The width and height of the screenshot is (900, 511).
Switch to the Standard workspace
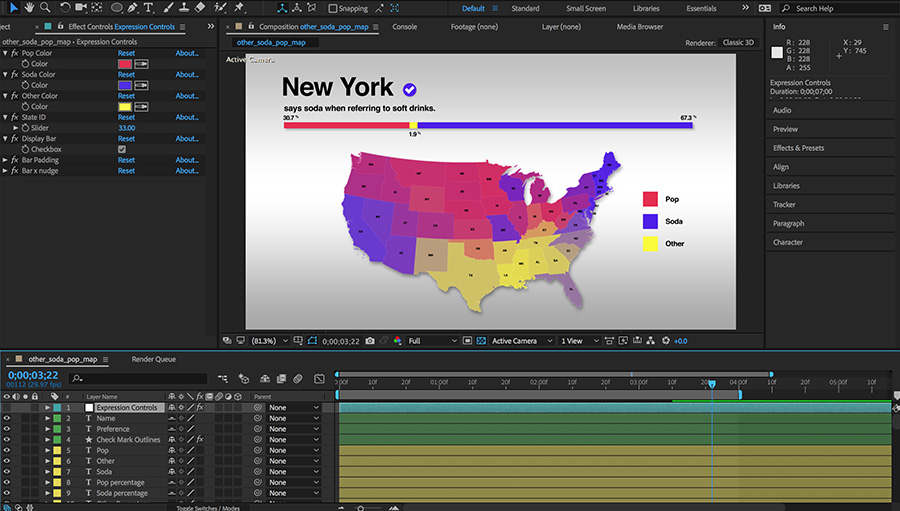point(525,9)
